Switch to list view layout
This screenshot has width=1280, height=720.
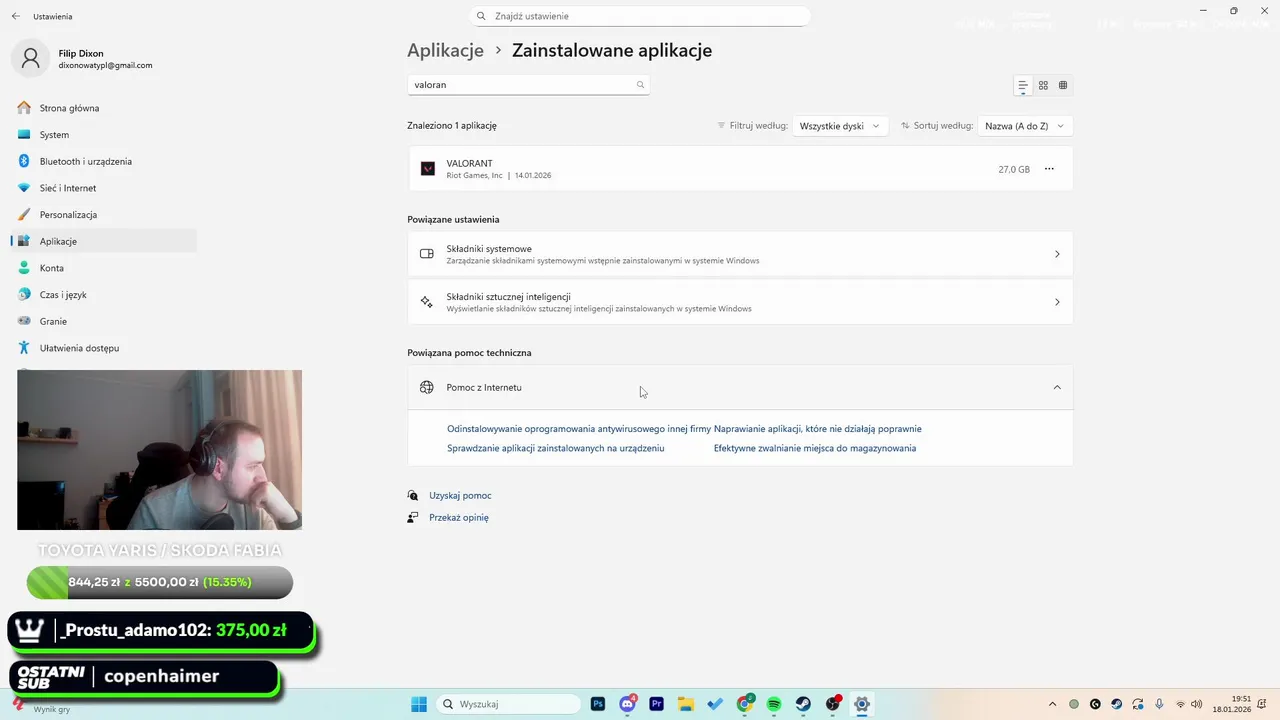click(x=1022, y=86)
